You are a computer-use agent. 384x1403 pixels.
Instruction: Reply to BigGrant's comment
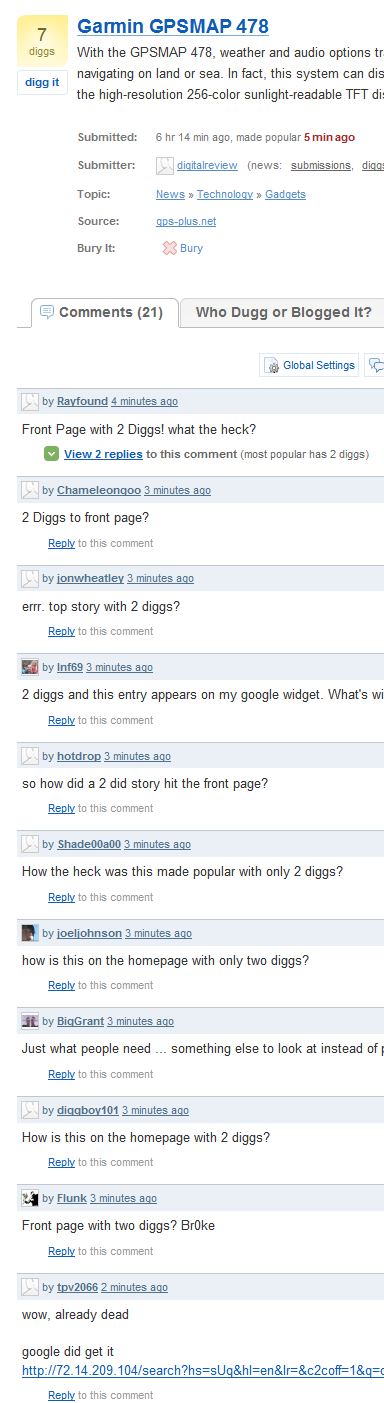[61, 1074]
